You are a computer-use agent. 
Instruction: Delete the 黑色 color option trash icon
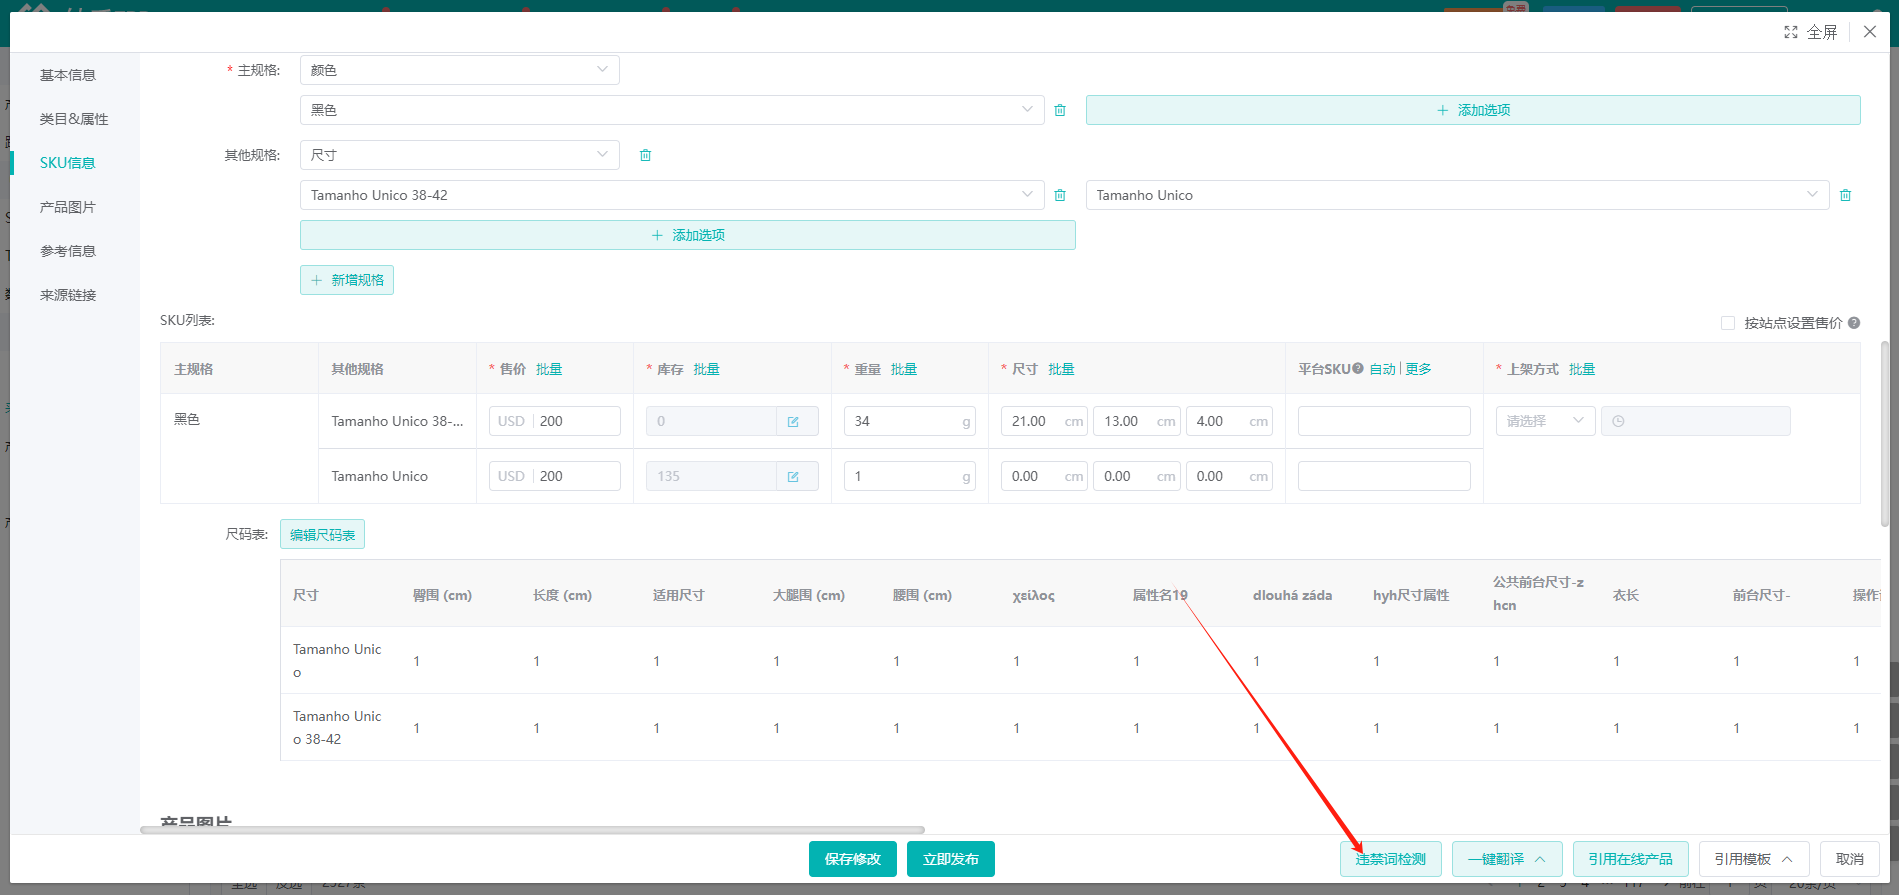1060,110
